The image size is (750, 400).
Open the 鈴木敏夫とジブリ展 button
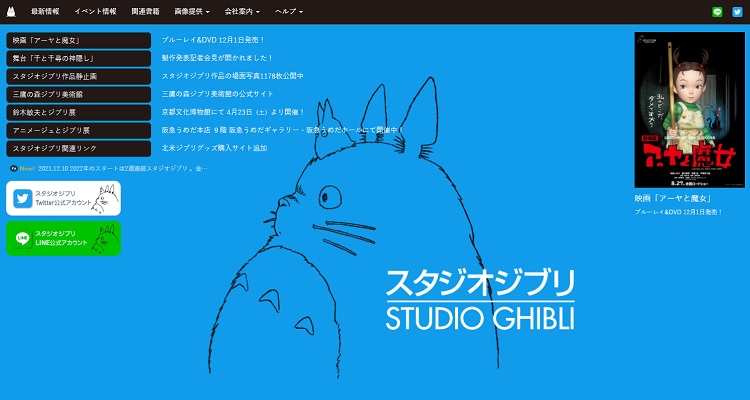coord(78,112)
